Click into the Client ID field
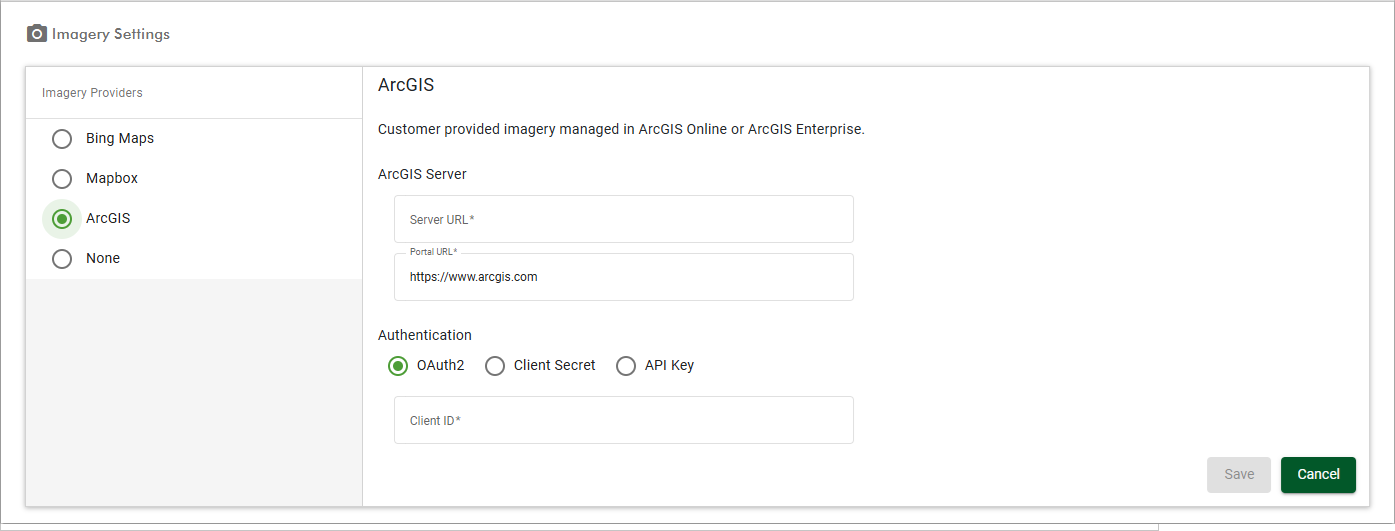 pos(624,420)
